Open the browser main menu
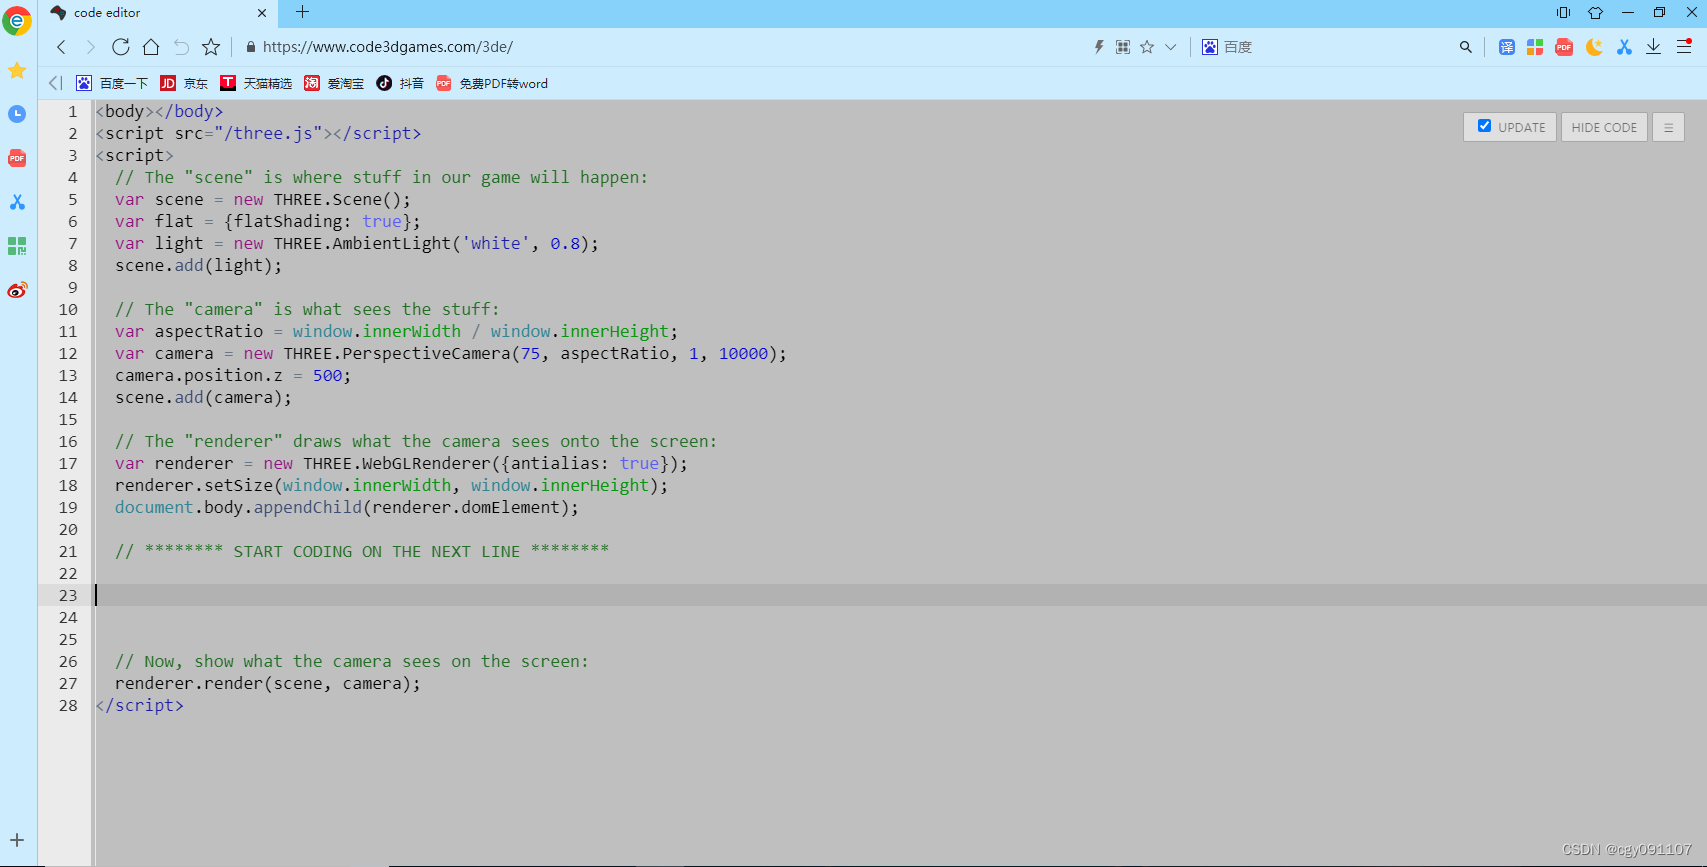The height and width of the screenshot is (867, 1707). click(1684, 46)
